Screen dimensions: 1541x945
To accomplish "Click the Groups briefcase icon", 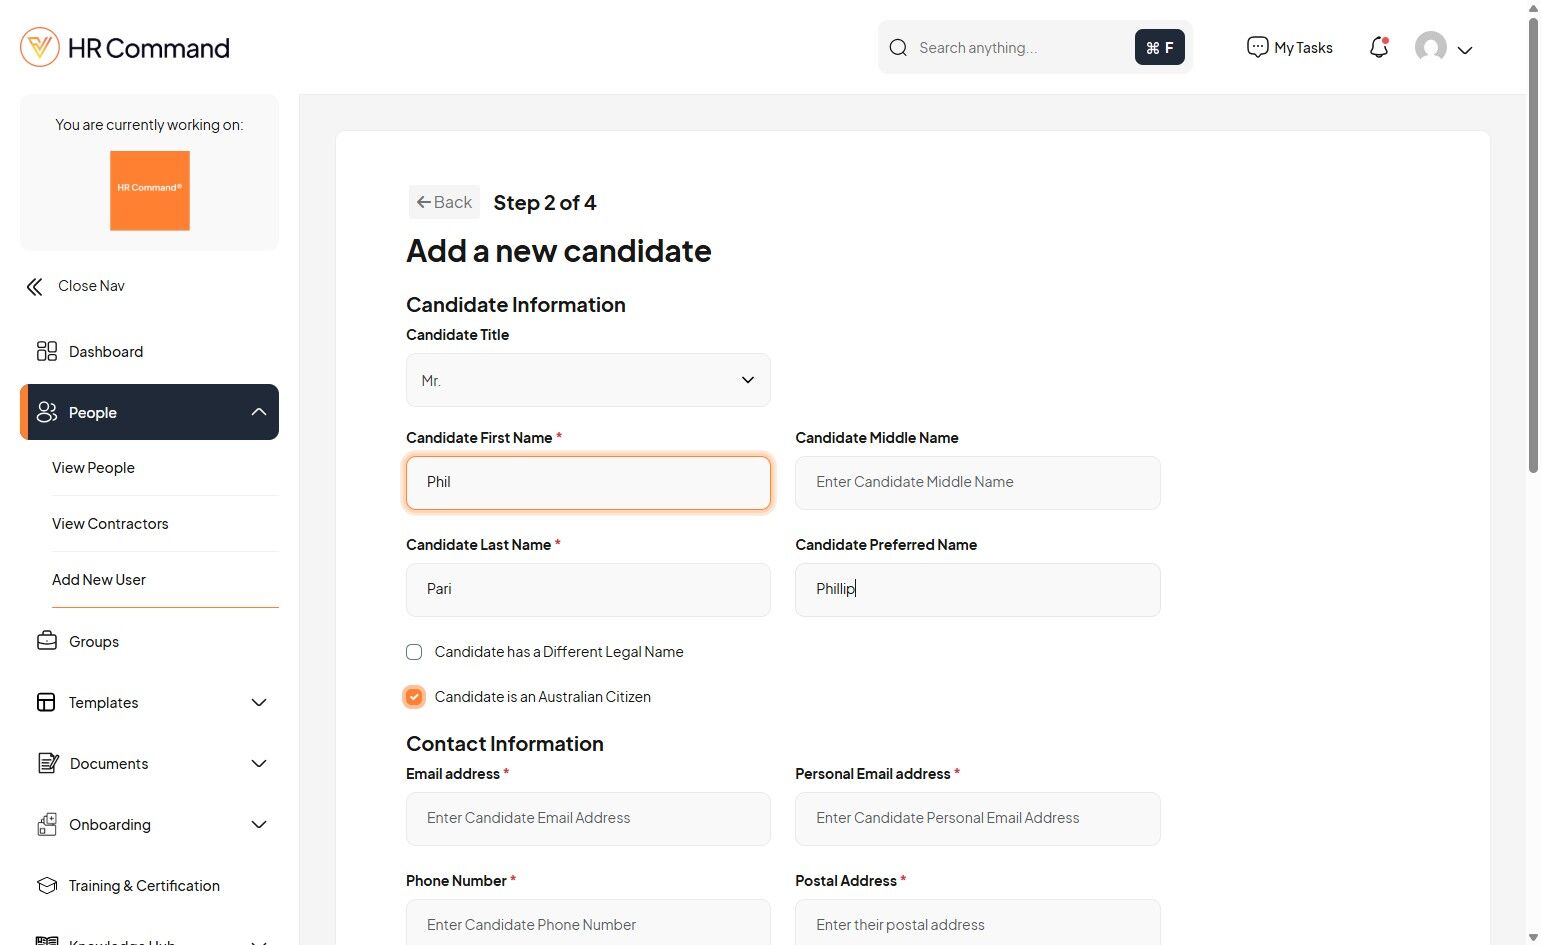I will 47,641.
